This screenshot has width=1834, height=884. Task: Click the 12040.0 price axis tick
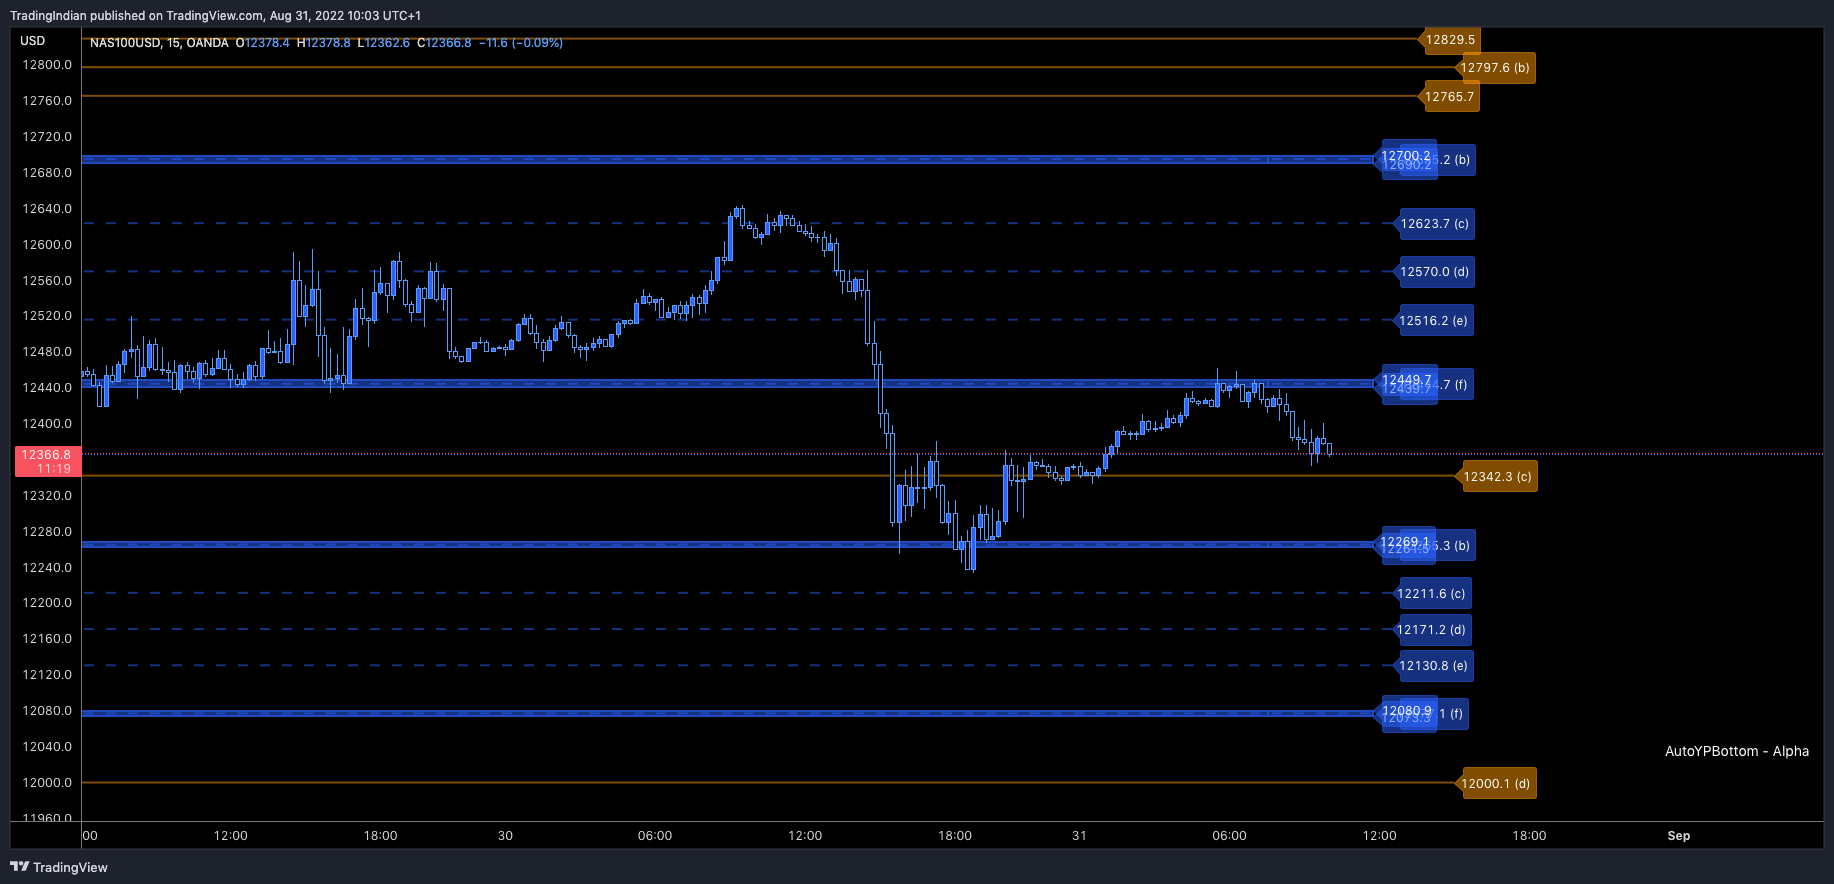[x=47, y=747]
